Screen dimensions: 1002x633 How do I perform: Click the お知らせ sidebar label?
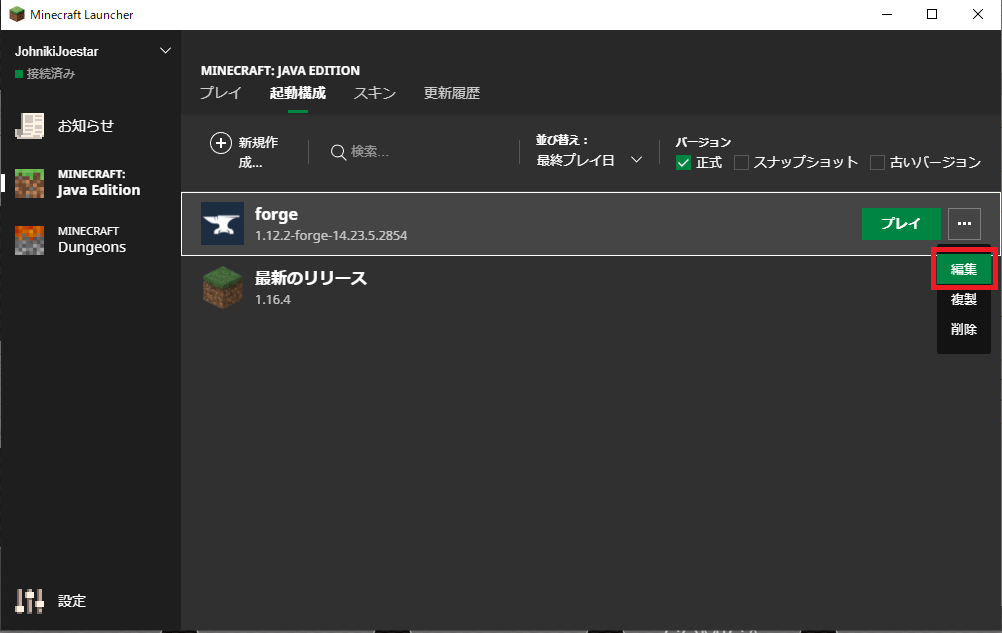(x=86, y=126)
